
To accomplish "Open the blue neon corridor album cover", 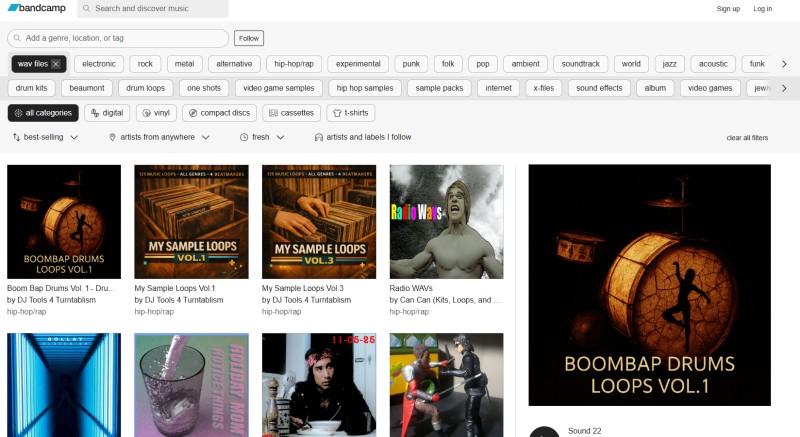I will [x=64, y=385].
